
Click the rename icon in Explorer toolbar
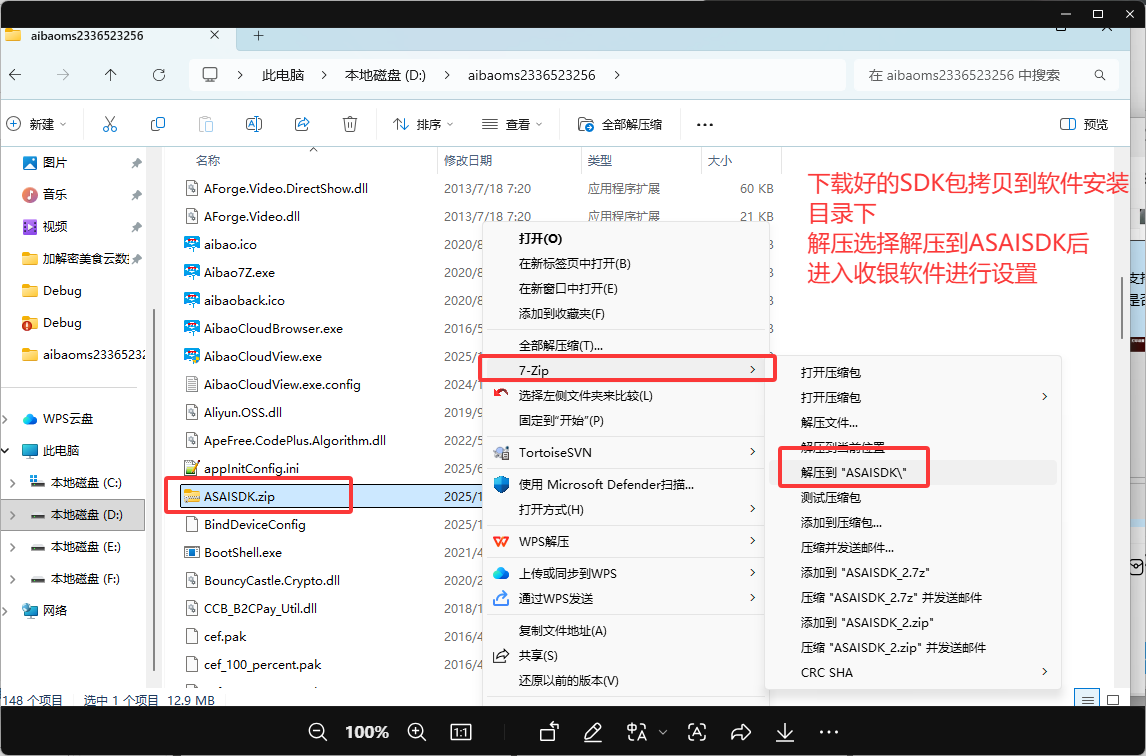(x=254, y=124)
